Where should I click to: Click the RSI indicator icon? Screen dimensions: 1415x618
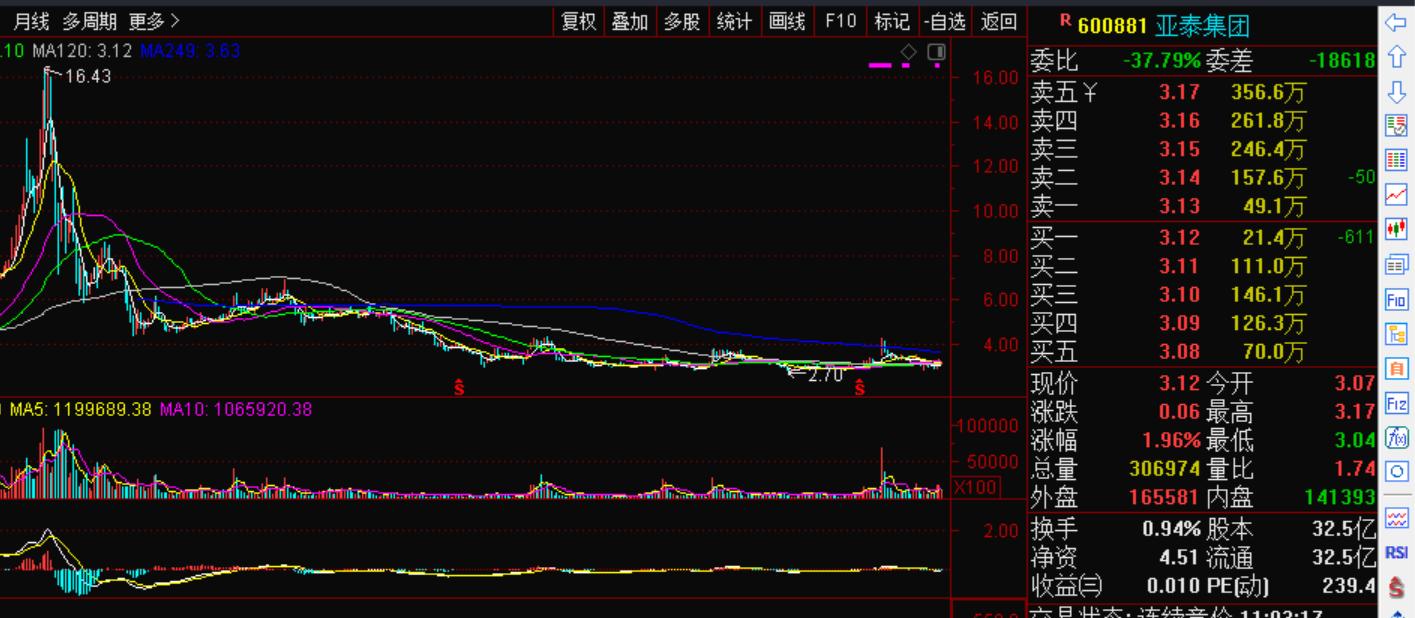pos(1396,552)
